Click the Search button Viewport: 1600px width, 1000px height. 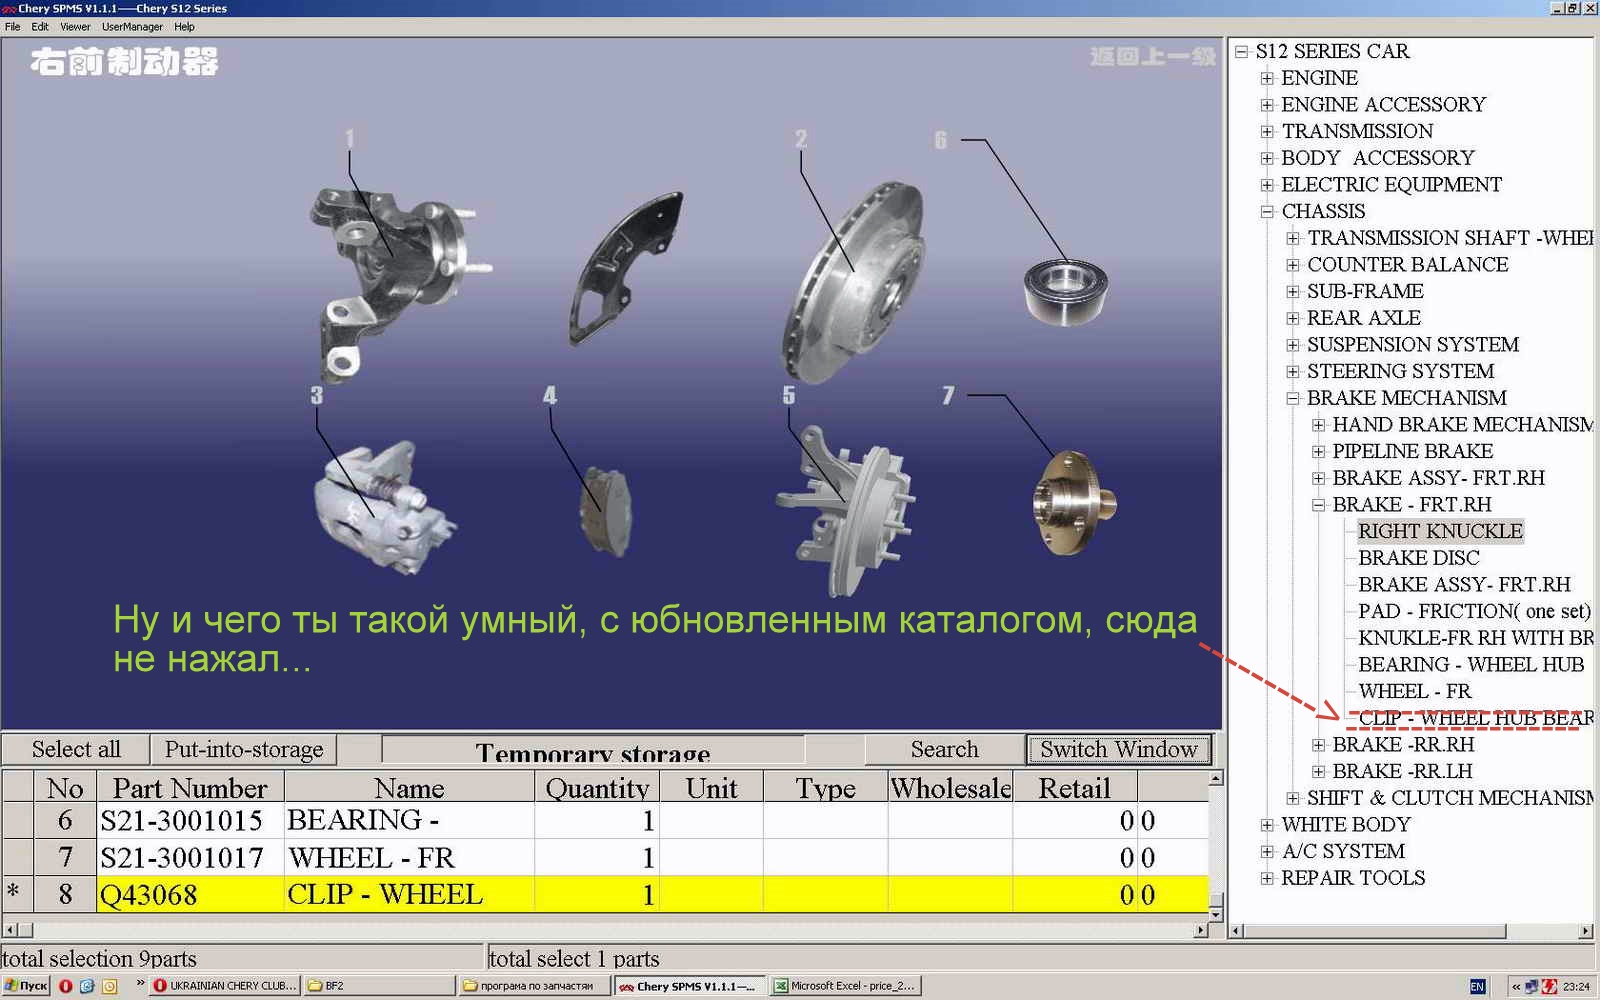click(x=945, y=749)
